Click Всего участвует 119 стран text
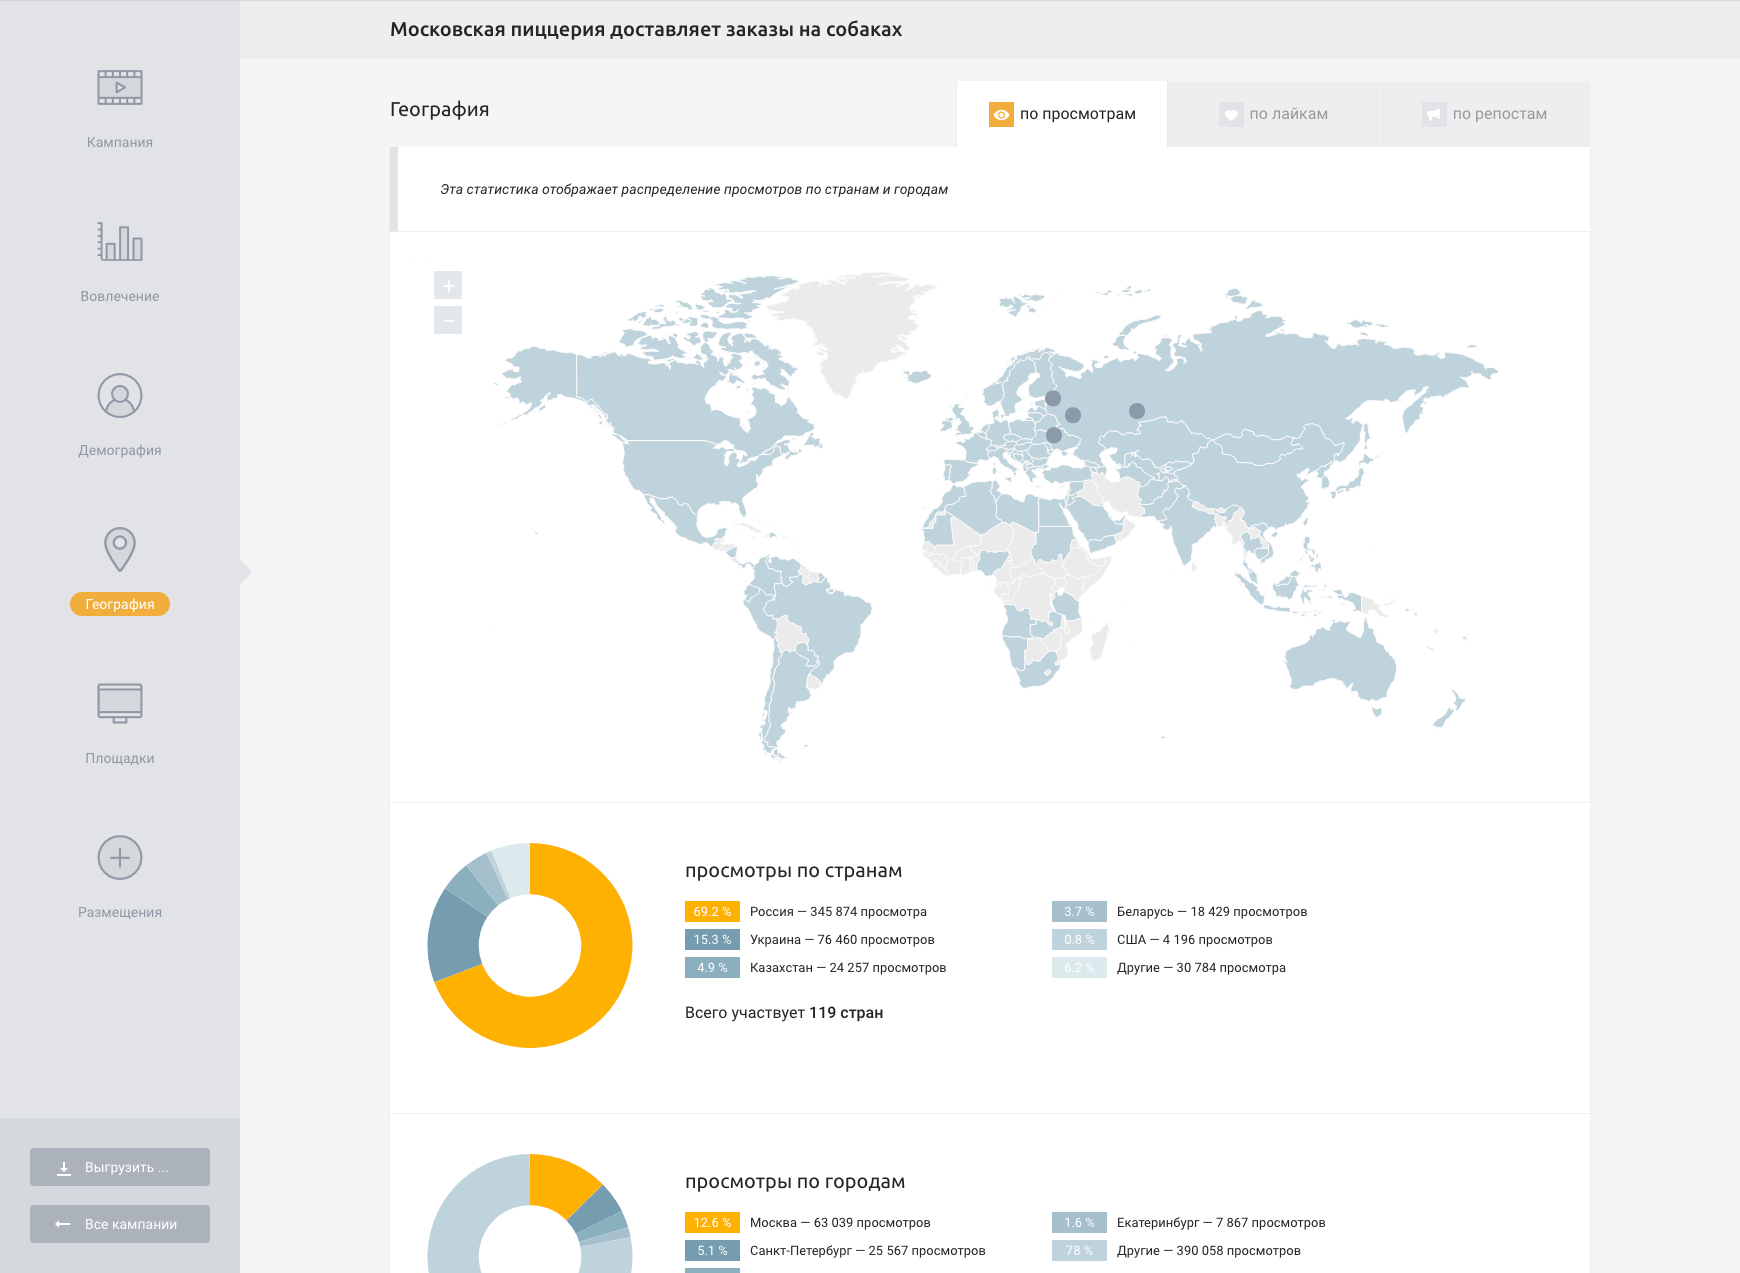The width and height of the screenshot is (1740, 1273). click(x=784, y=1013)
